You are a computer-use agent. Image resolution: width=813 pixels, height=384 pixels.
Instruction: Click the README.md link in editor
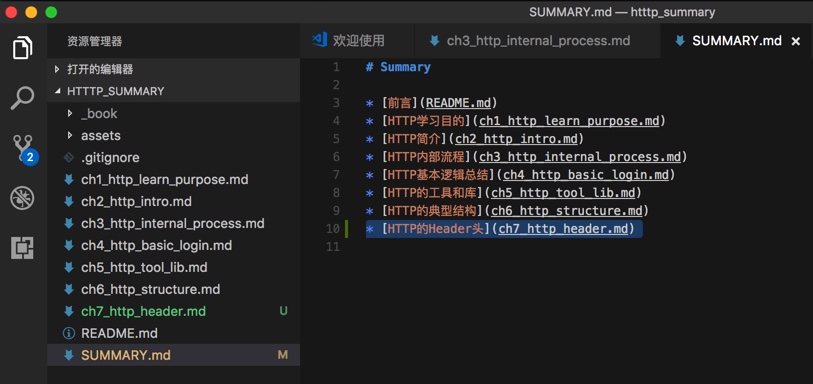pos(458,103)
